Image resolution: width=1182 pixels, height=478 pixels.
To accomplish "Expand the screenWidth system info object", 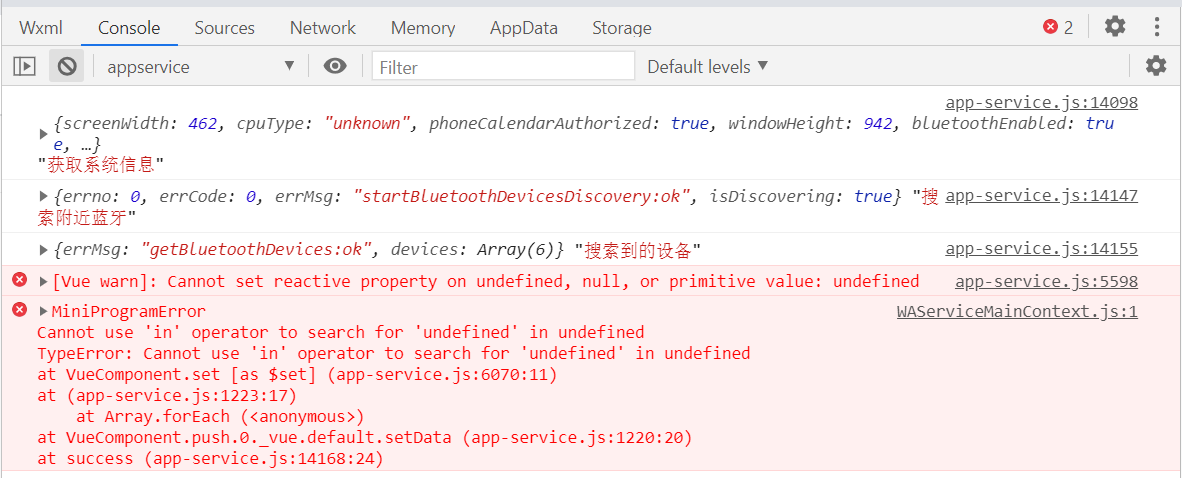I will point(44,134).
